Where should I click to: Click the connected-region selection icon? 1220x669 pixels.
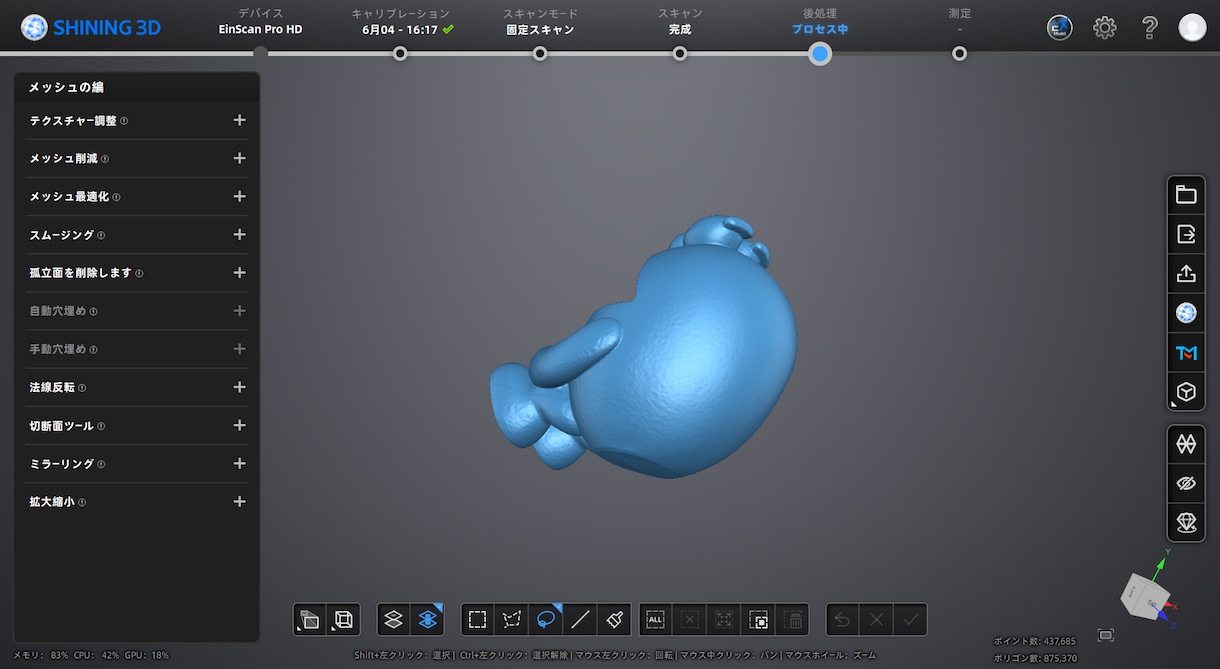[724, 620]
